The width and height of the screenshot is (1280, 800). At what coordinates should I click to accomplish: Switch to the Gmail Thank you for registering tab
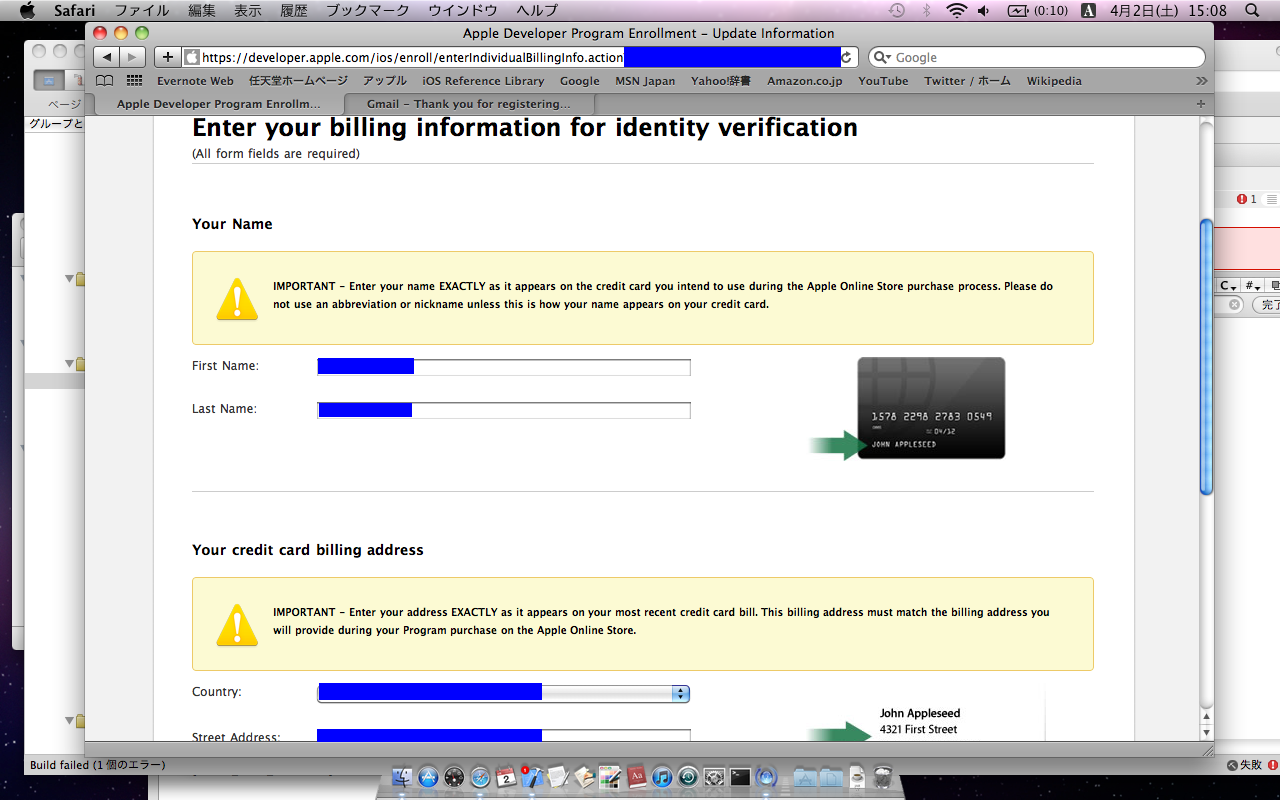pos(469,104)
